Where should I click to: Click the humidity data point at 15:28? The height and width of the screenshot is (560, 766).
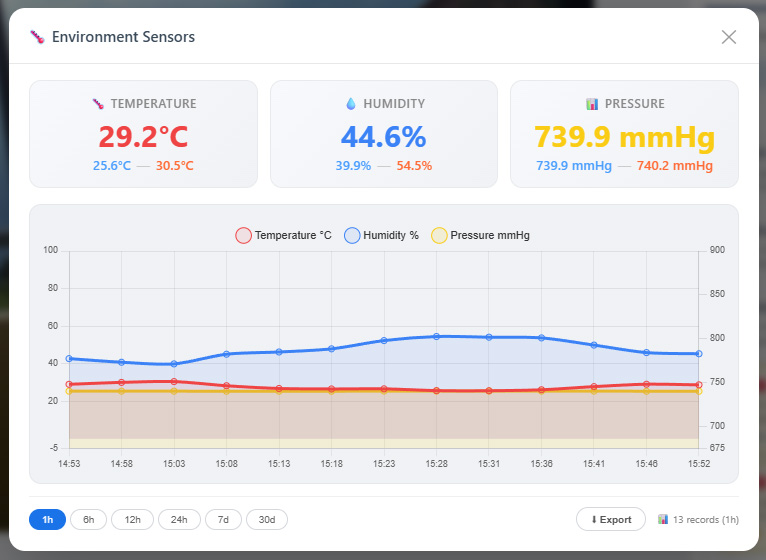pos(437,336)
